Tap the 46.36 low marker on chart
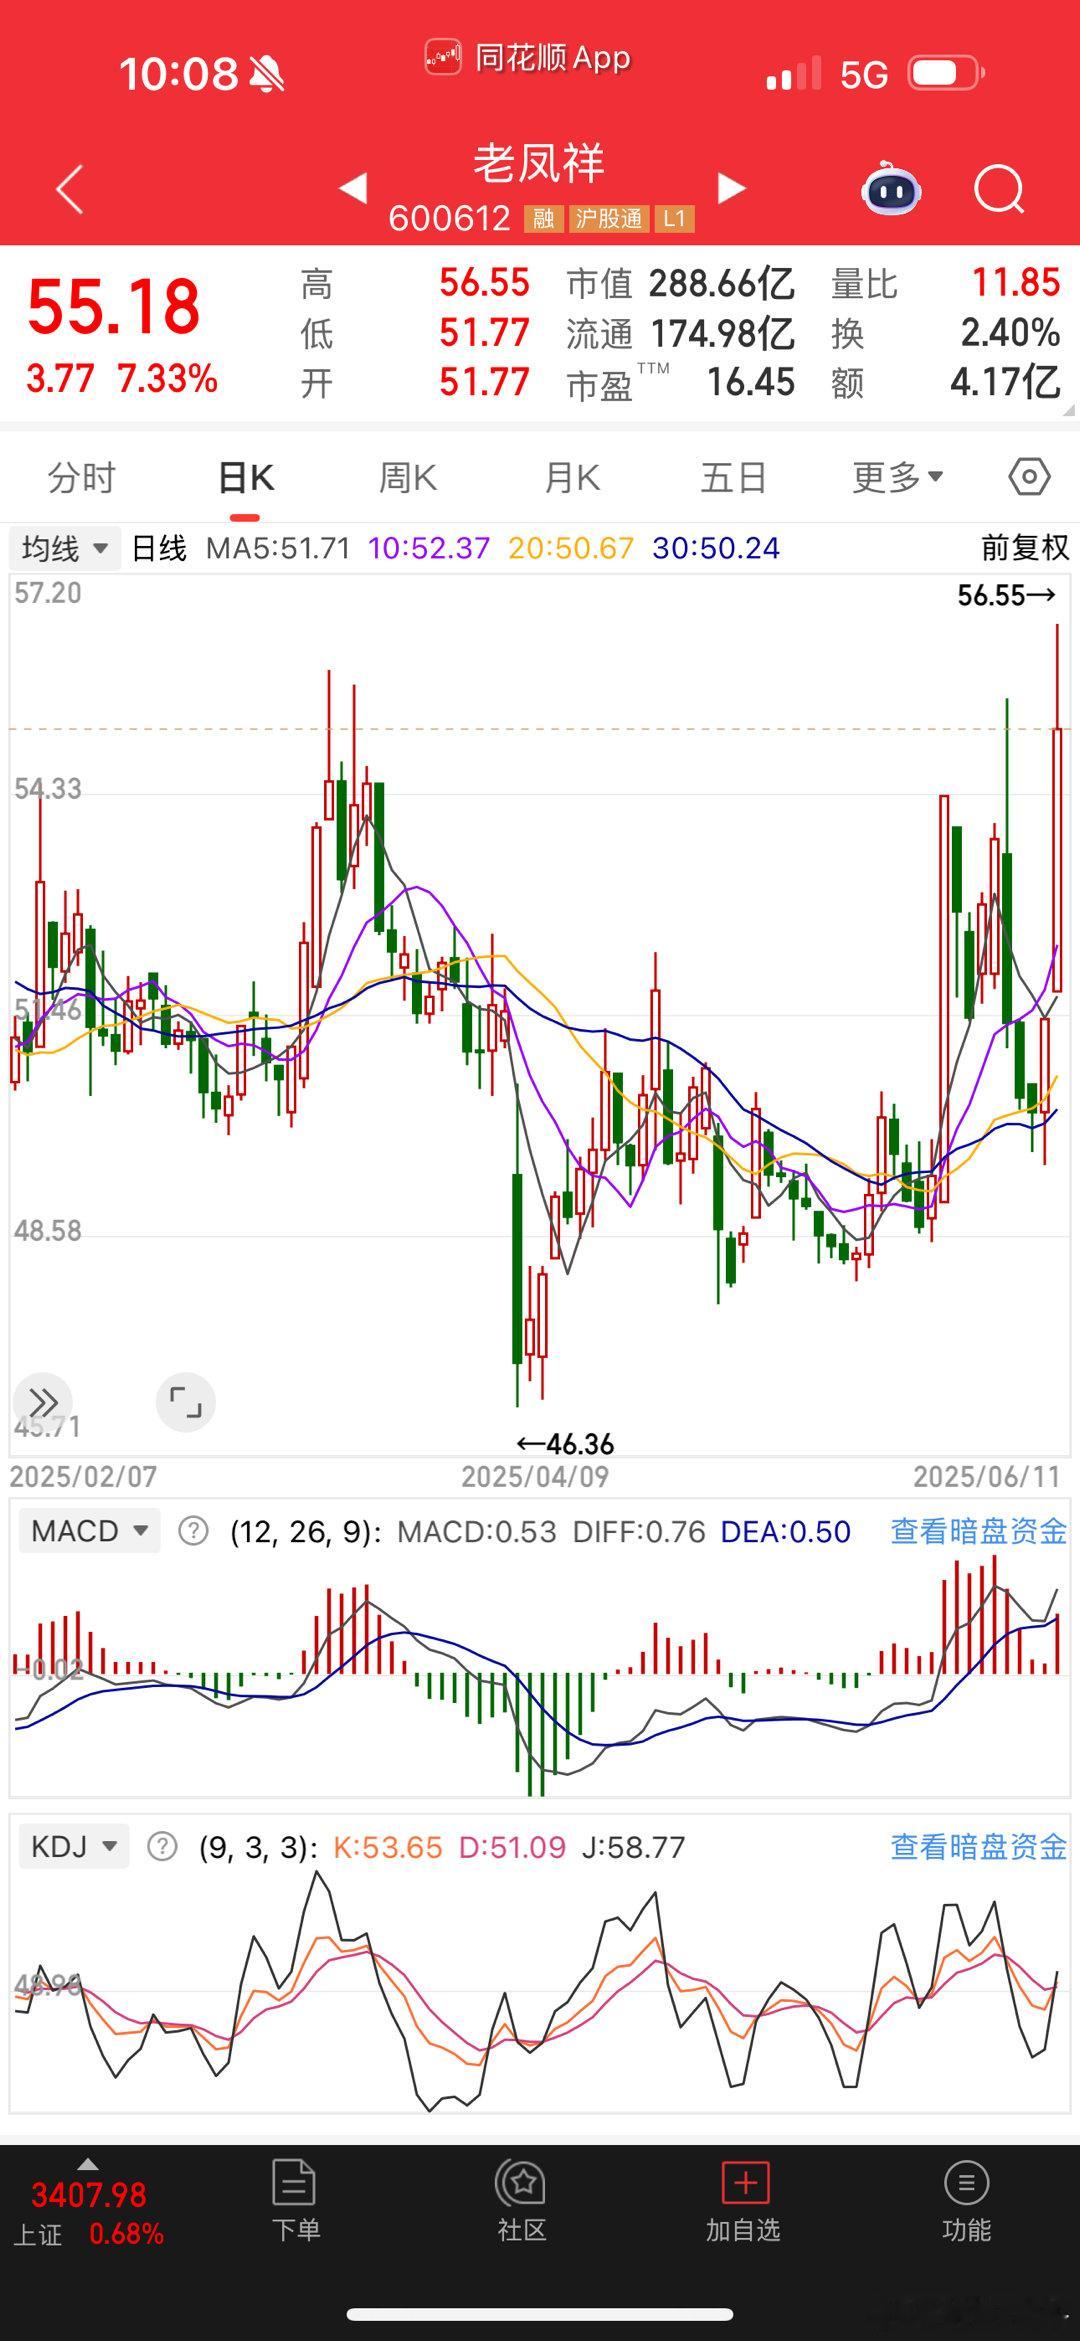 pos(565,1444)
